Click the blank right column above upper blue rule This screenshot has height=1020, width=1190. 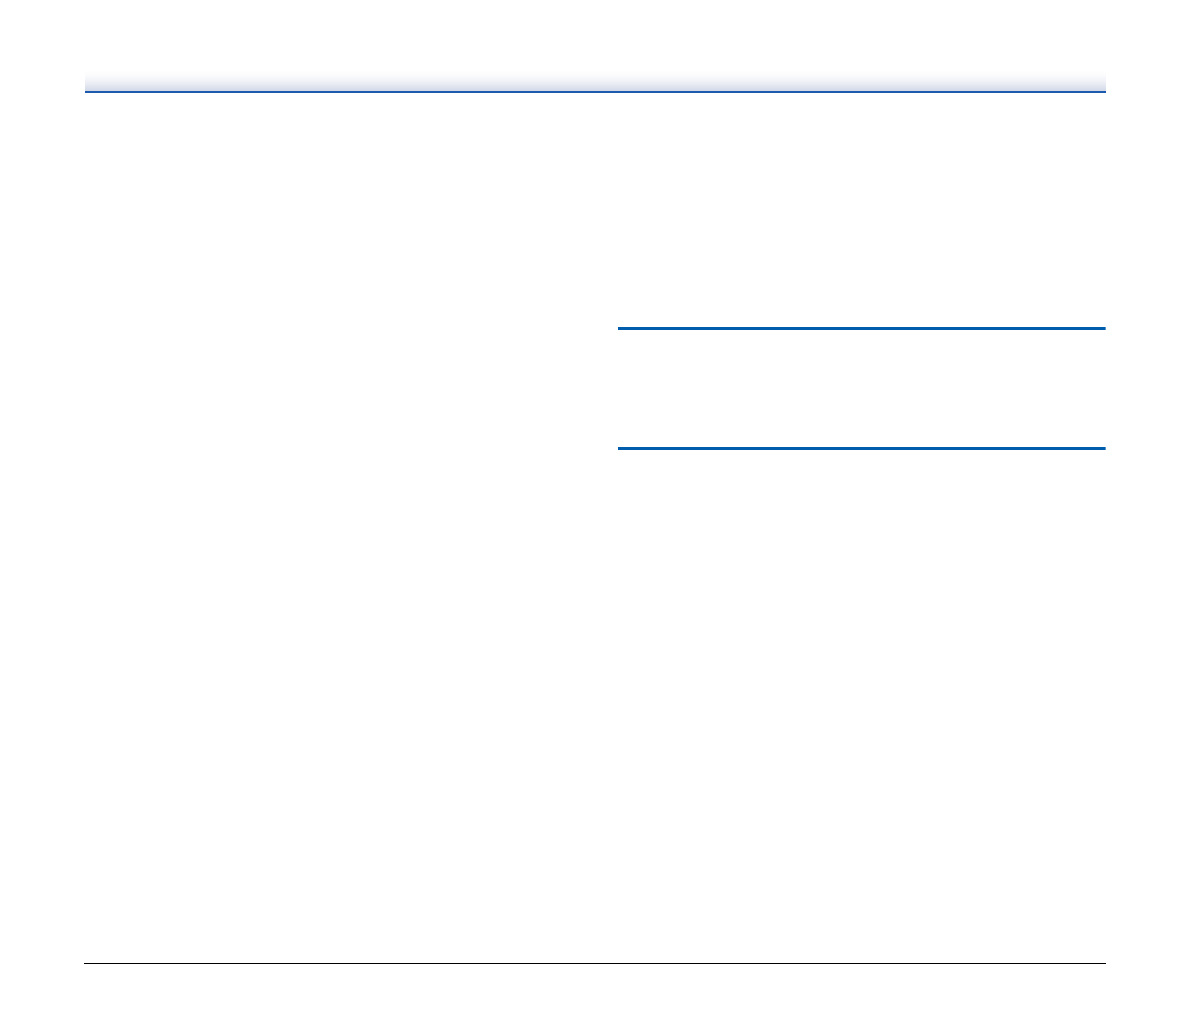click(861, 210)
